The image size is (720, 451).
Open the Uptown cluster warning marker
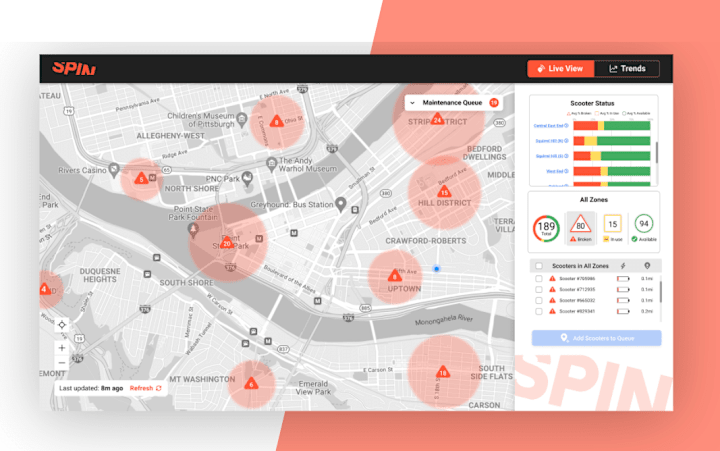[394, 276]
